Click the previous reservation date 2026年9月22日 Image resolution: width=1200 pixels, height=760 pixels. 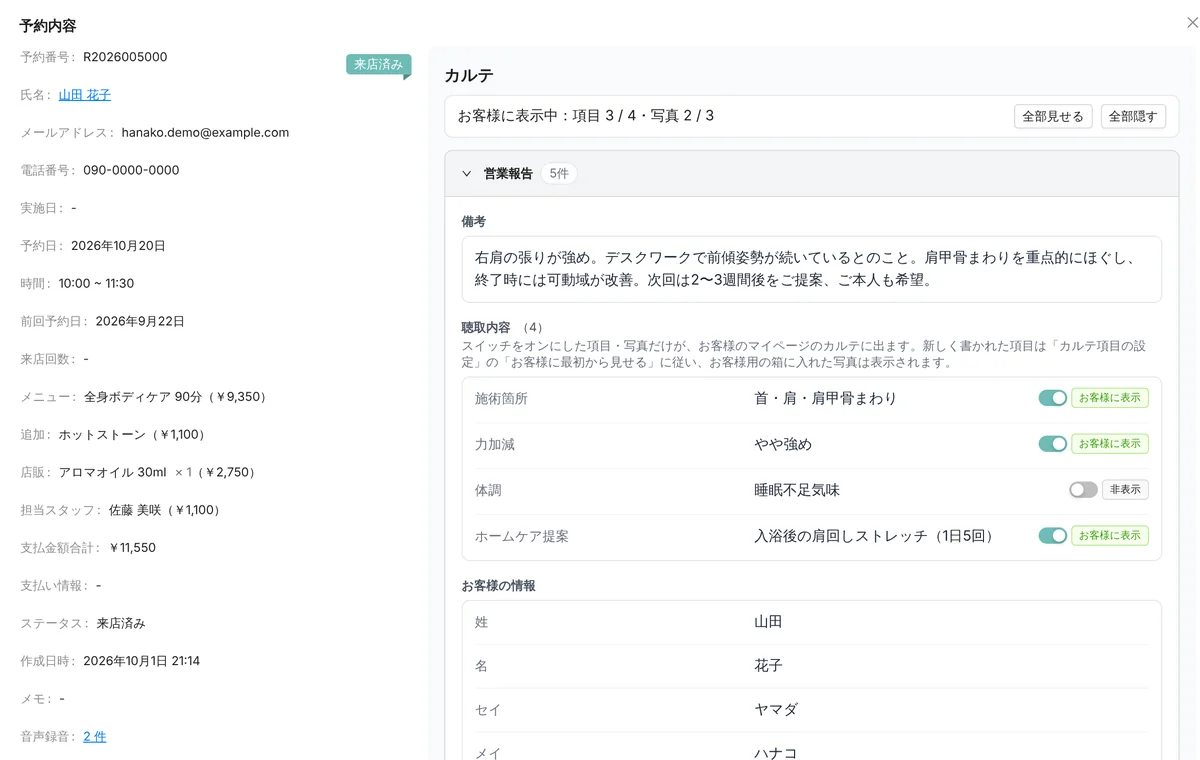[140, 322]
